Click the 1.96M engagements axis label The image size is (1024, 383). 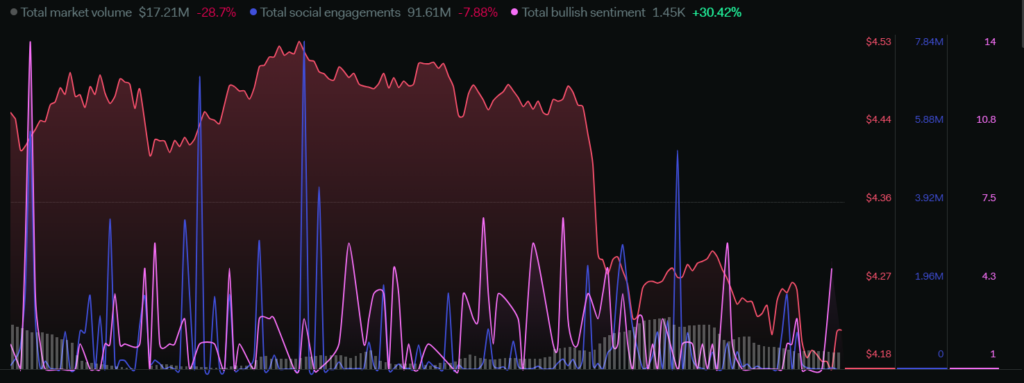click(x=929, y=276)
